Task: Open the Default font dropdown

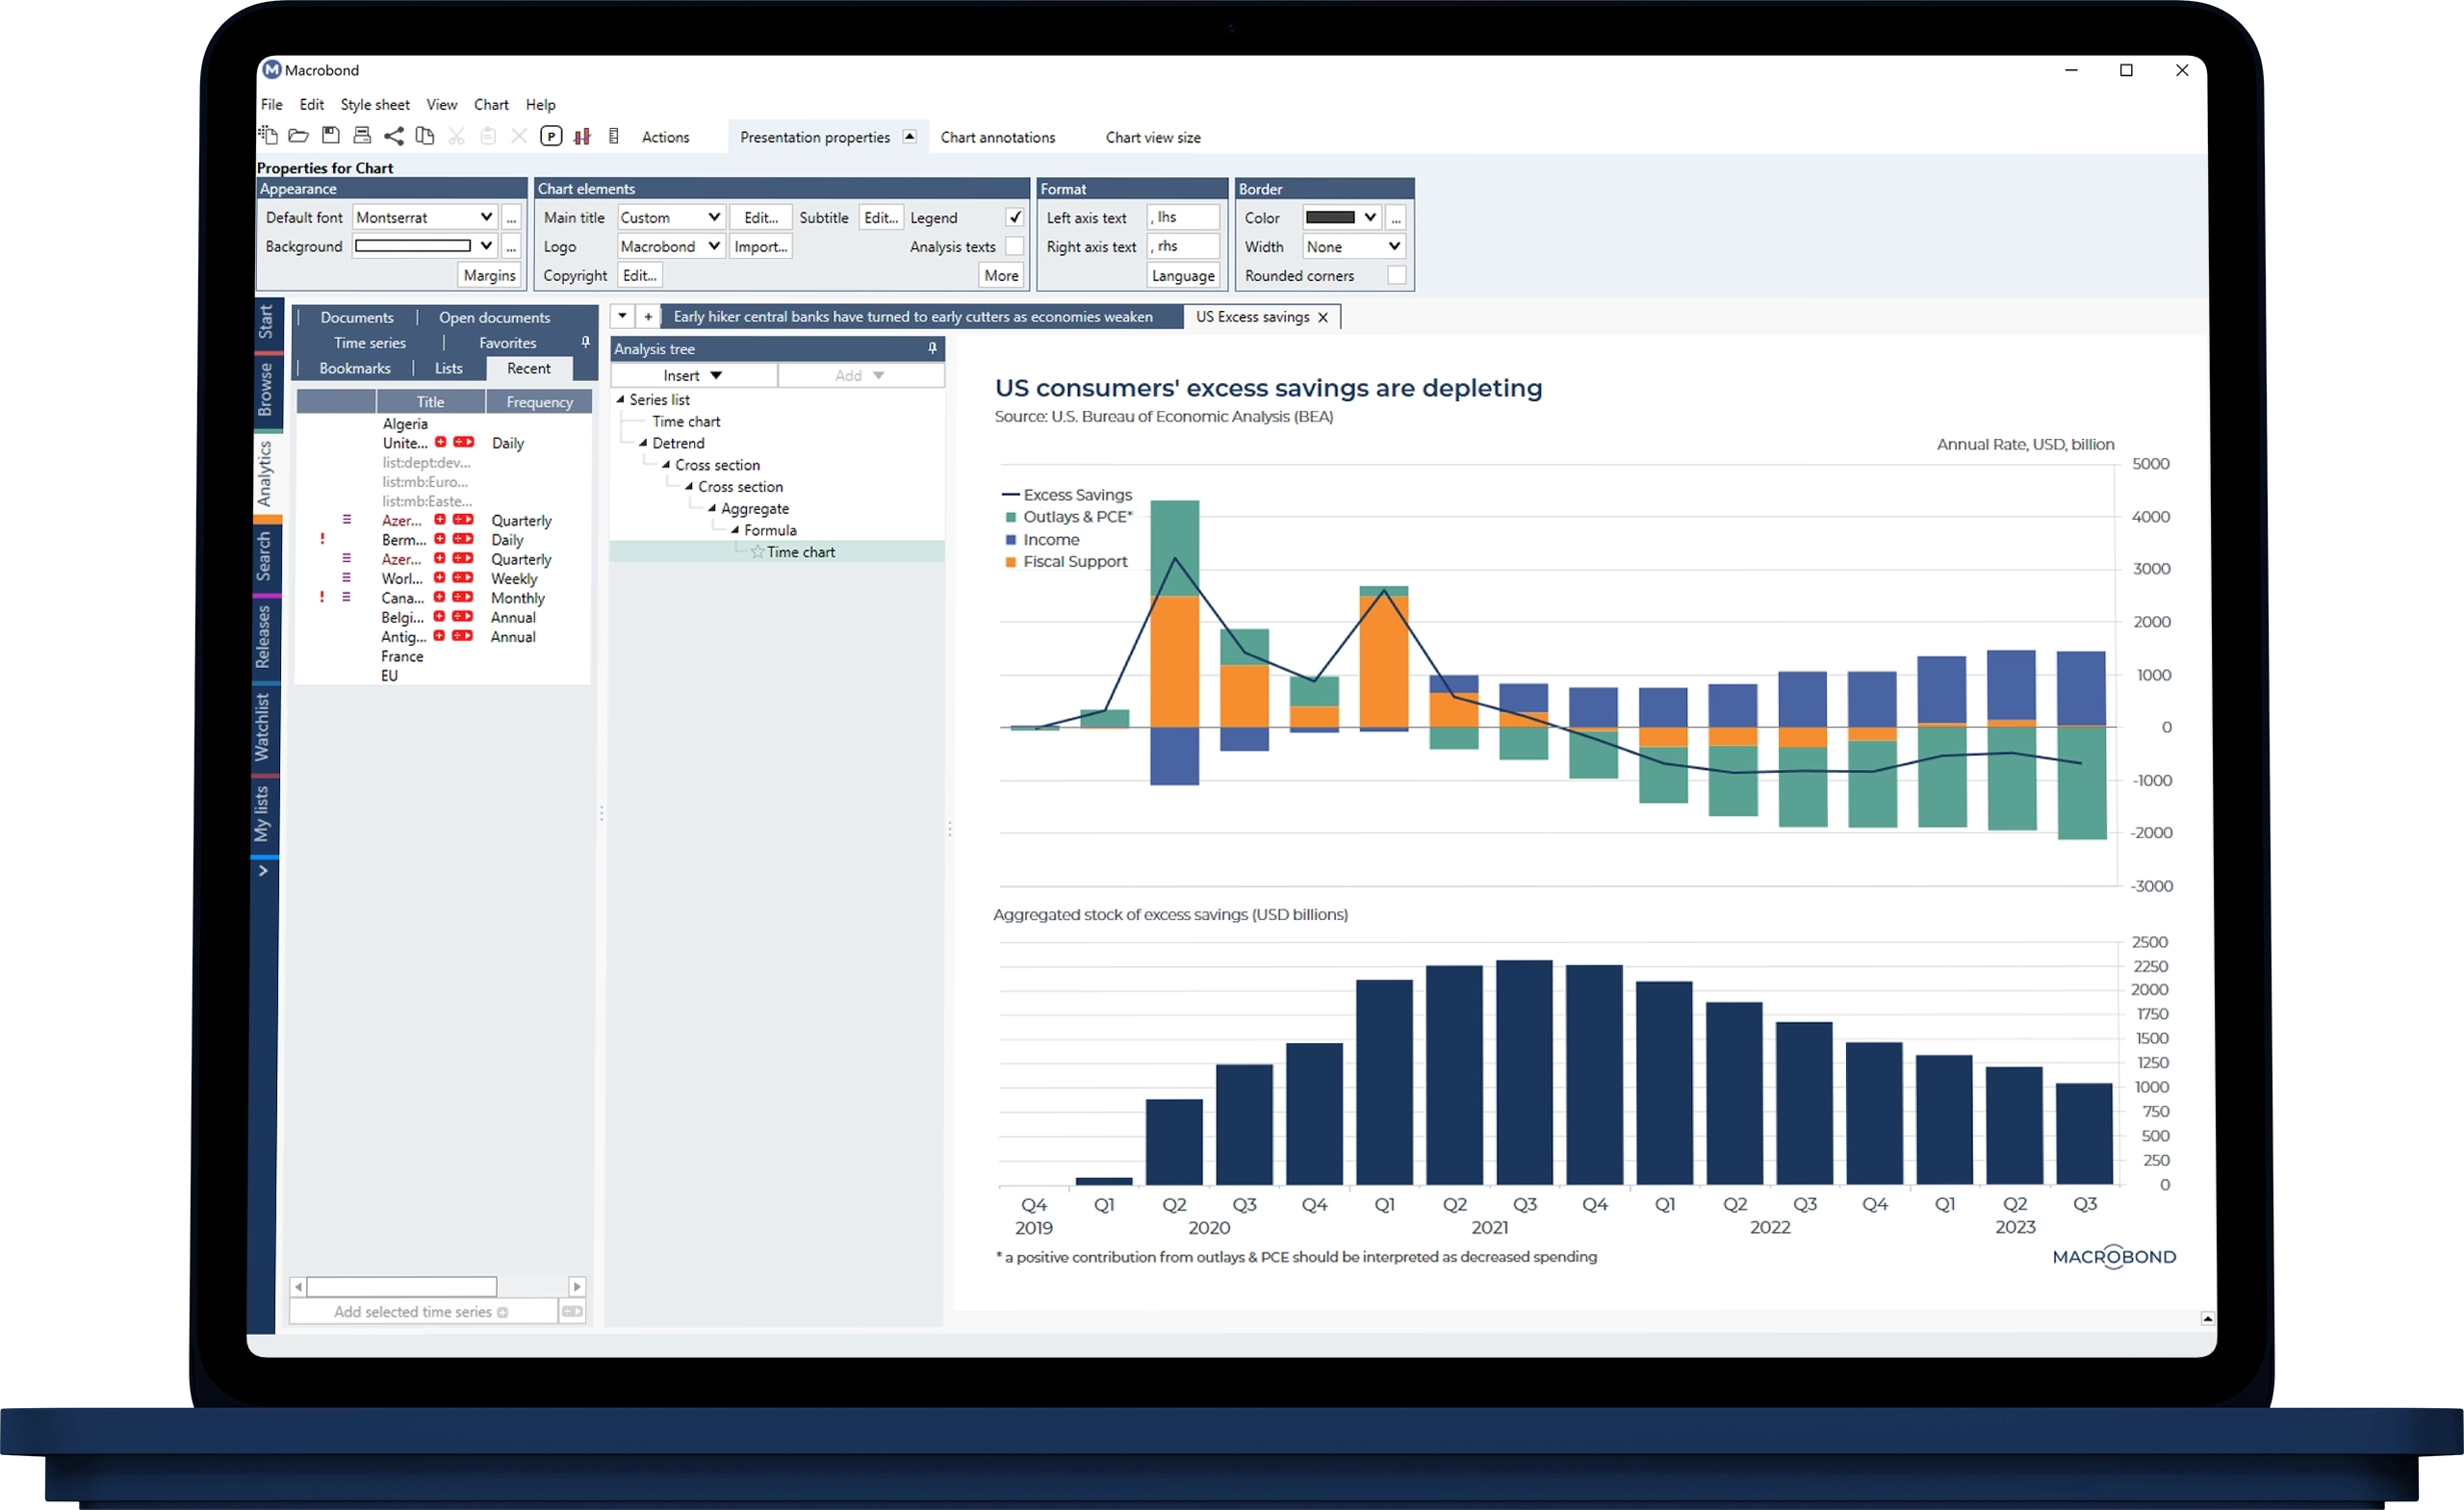Action: pyautogui.click(x=486, y=217)
